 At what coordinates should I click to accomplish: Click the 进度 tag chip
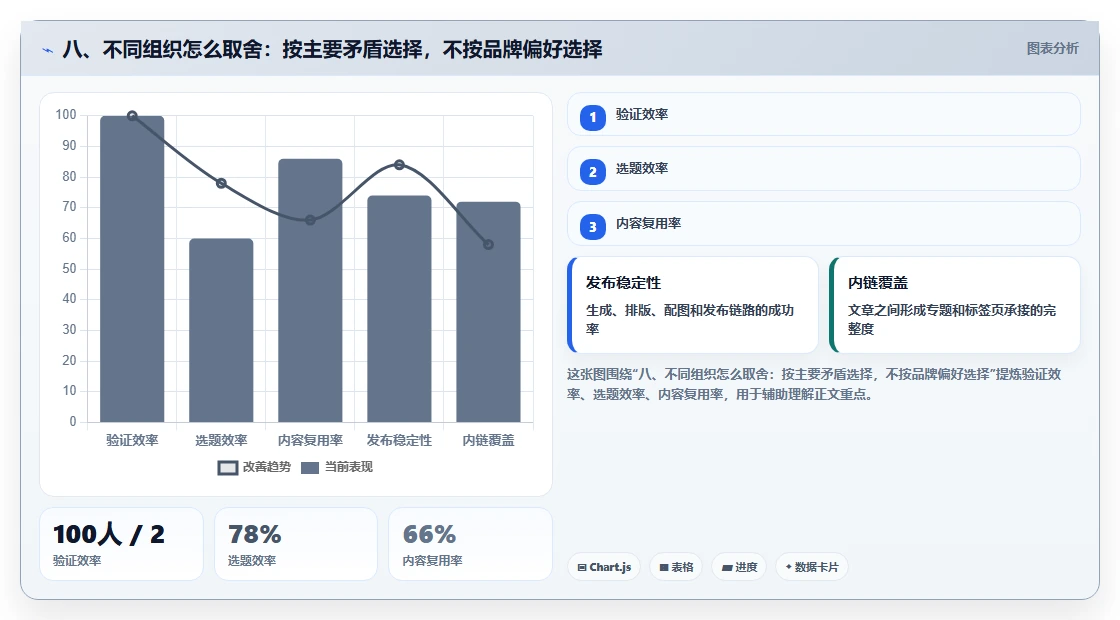tap(739, 567)
